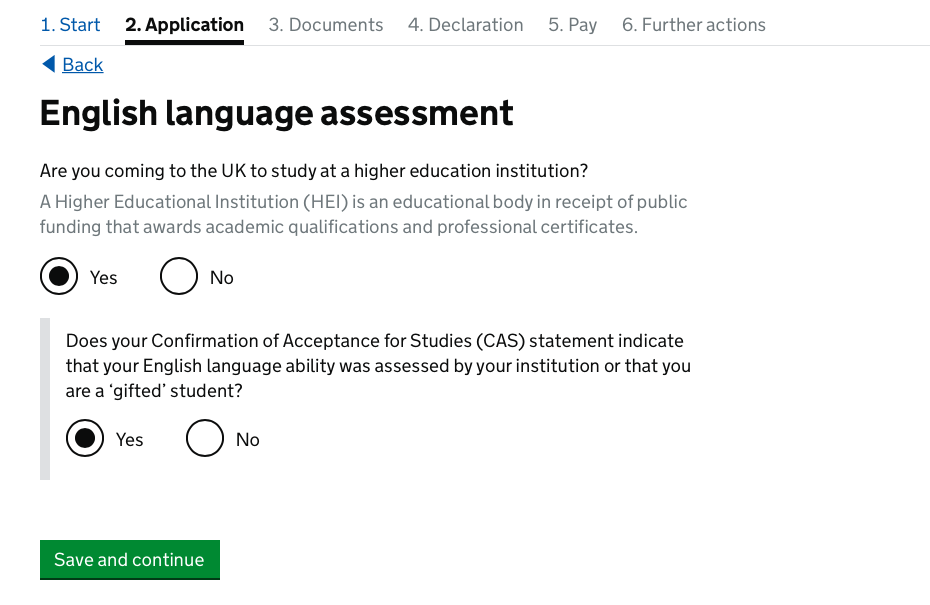Open the 1. Start step

70,25
